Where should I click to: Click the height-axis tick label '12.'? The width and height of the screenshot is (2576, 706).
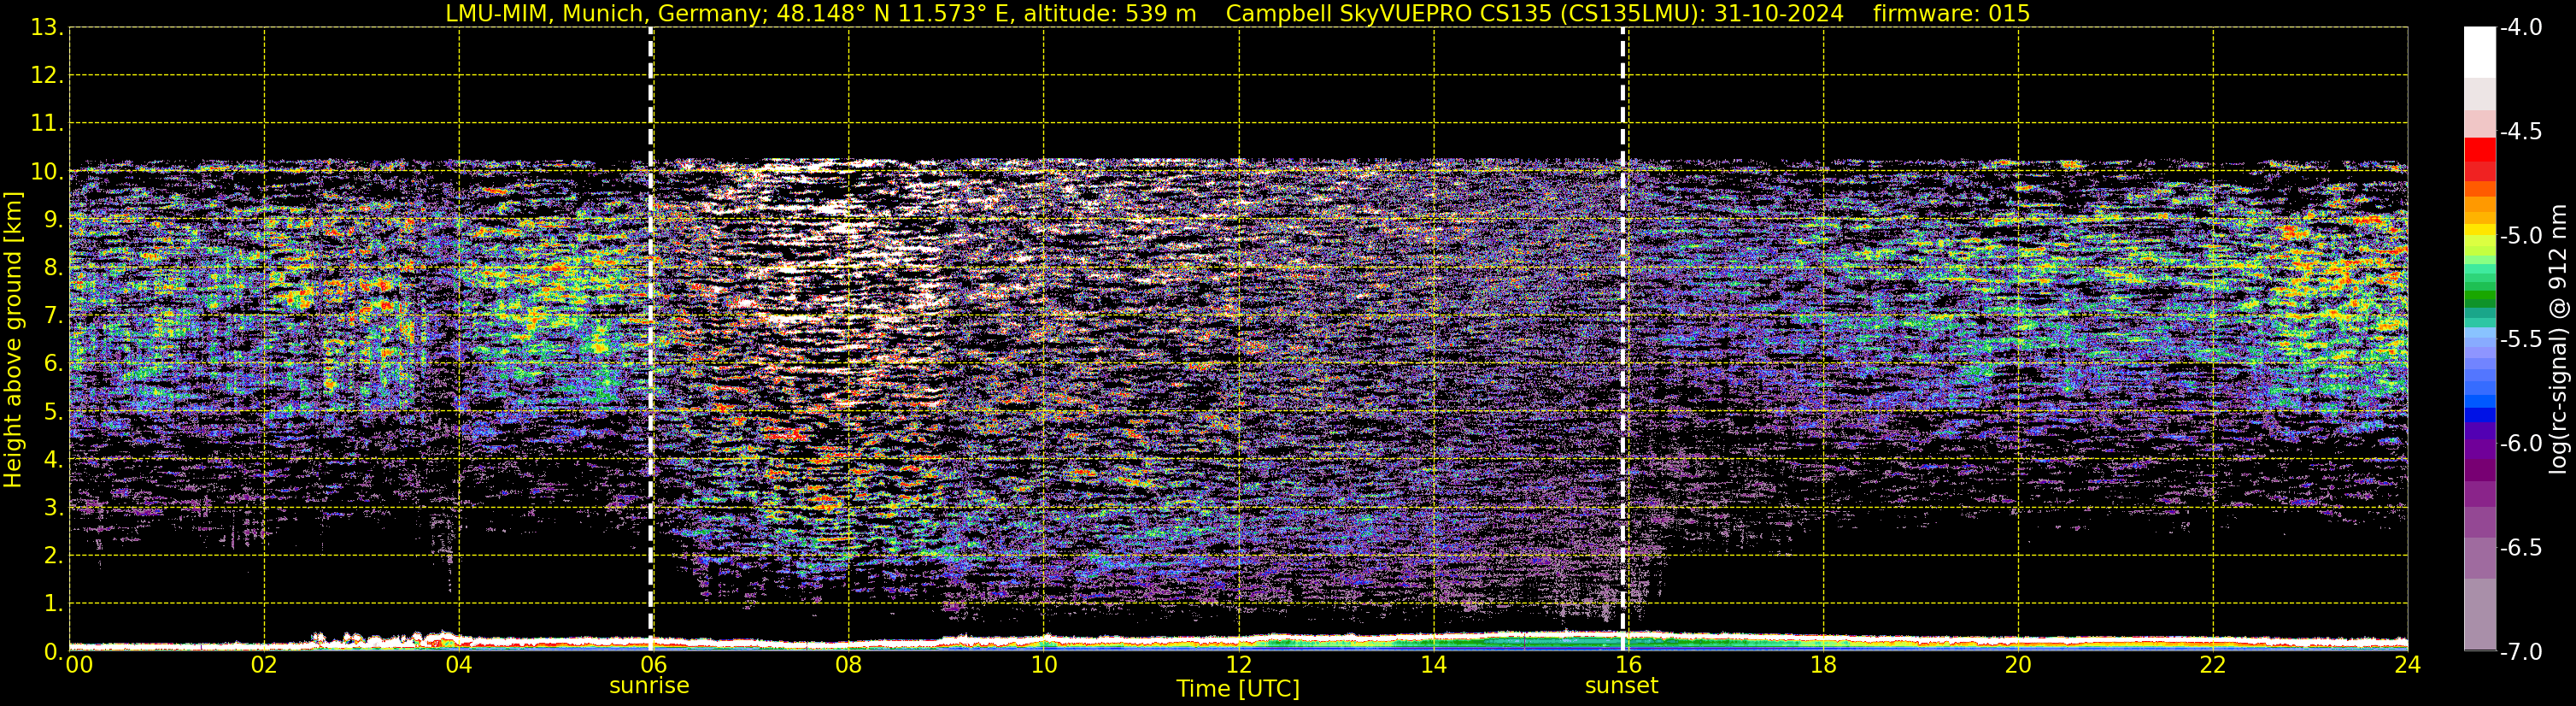click(x=47, y=76)
